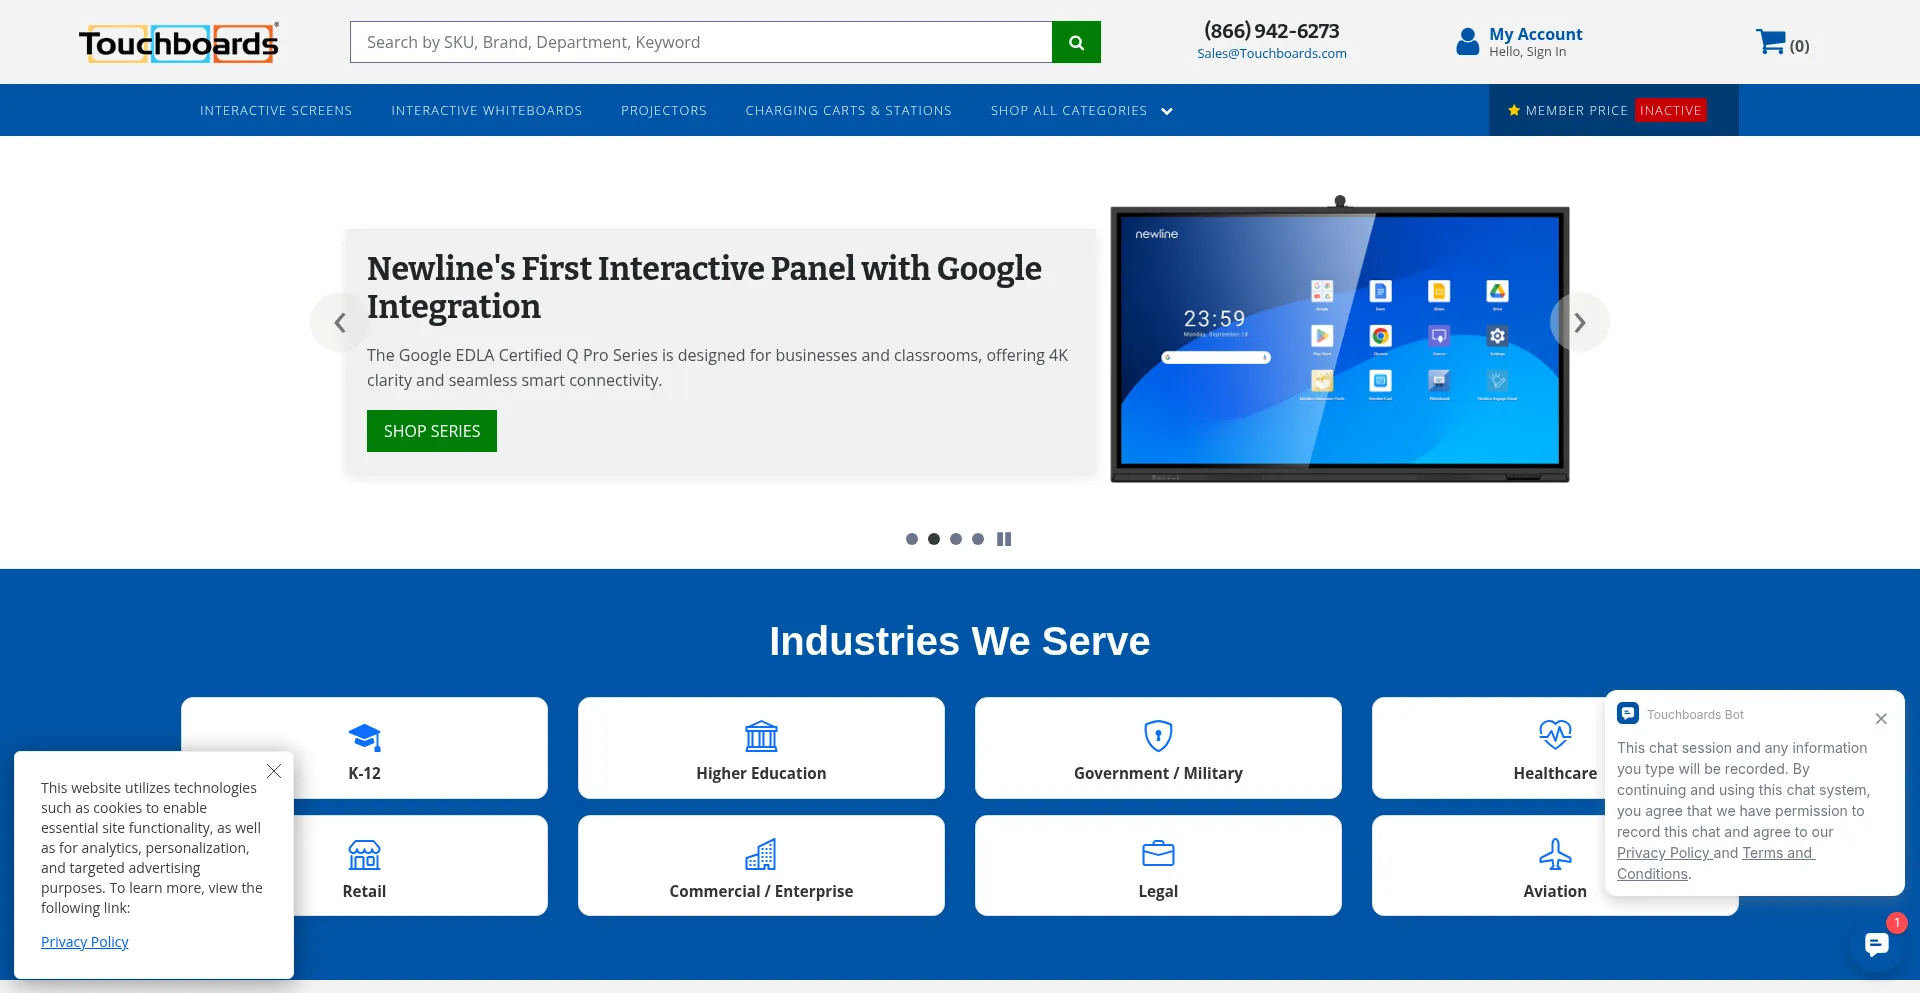The image size is (1920, 993).
Task: Open the shopping cart icon
Action: [1770, 42]
